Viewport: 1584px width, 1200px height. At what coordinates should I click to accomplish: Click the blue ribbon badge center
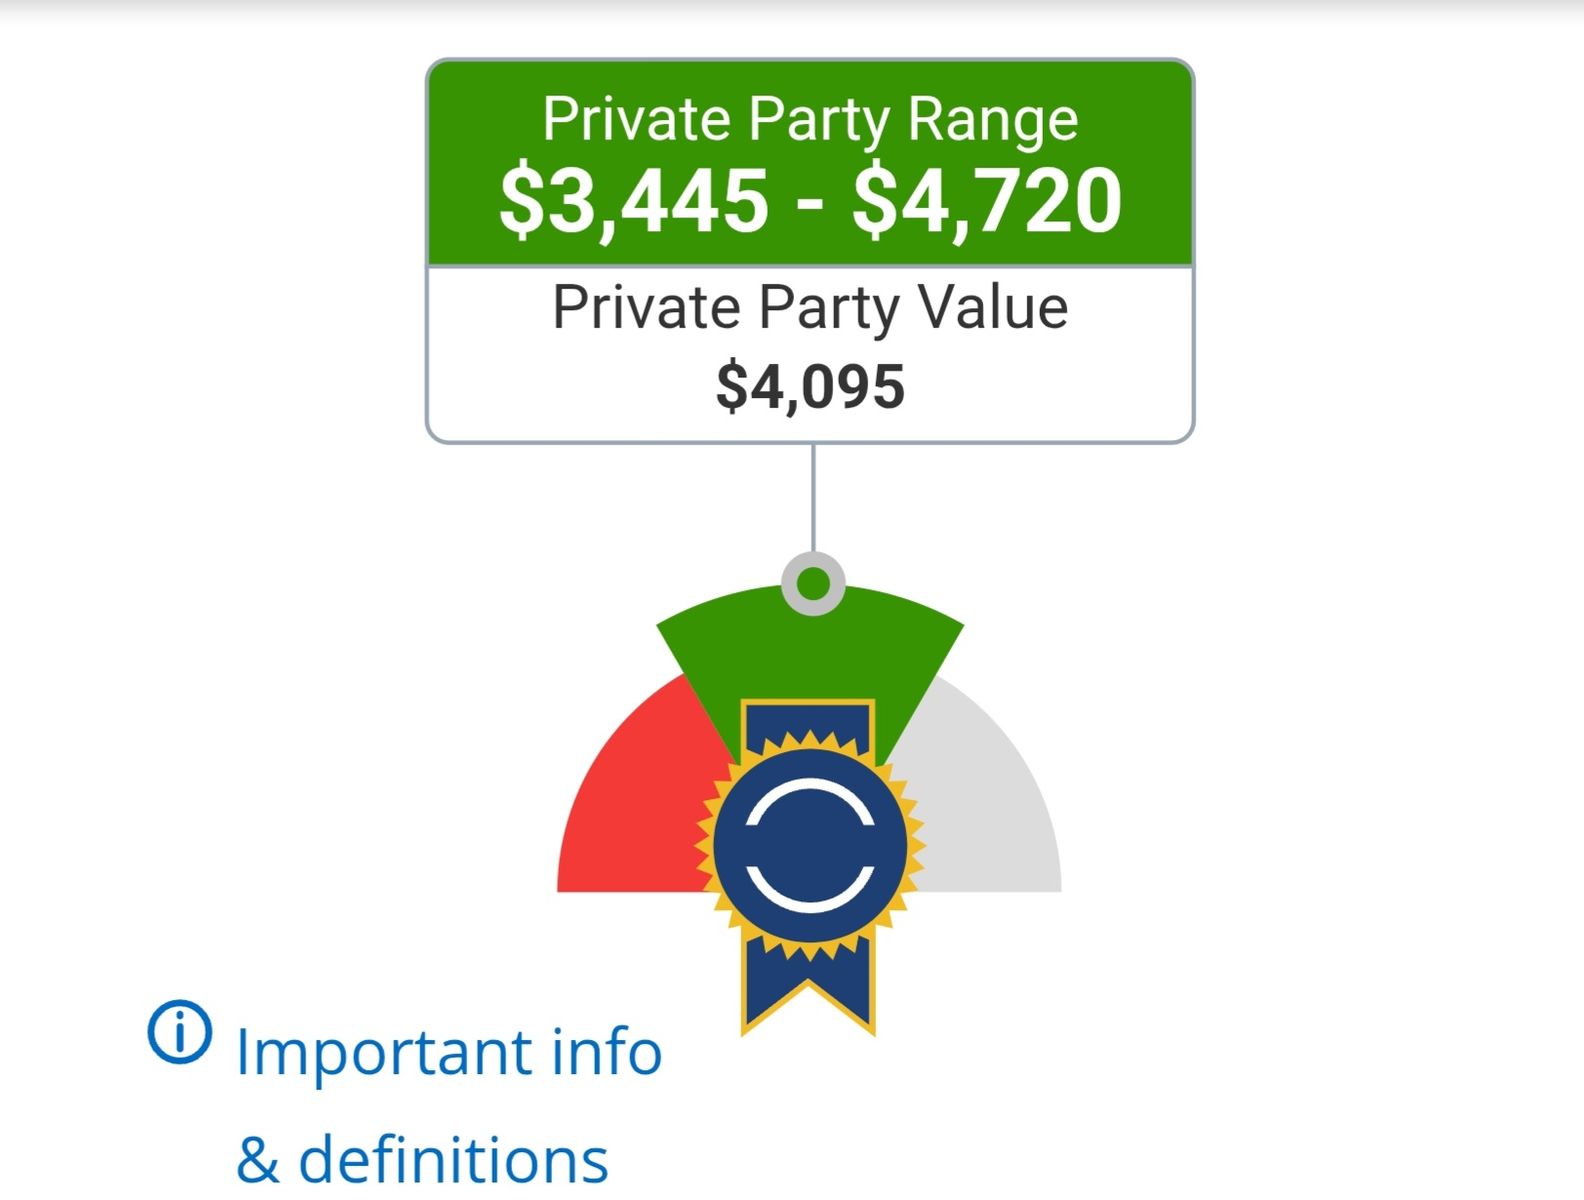click(x=810, y=846)
